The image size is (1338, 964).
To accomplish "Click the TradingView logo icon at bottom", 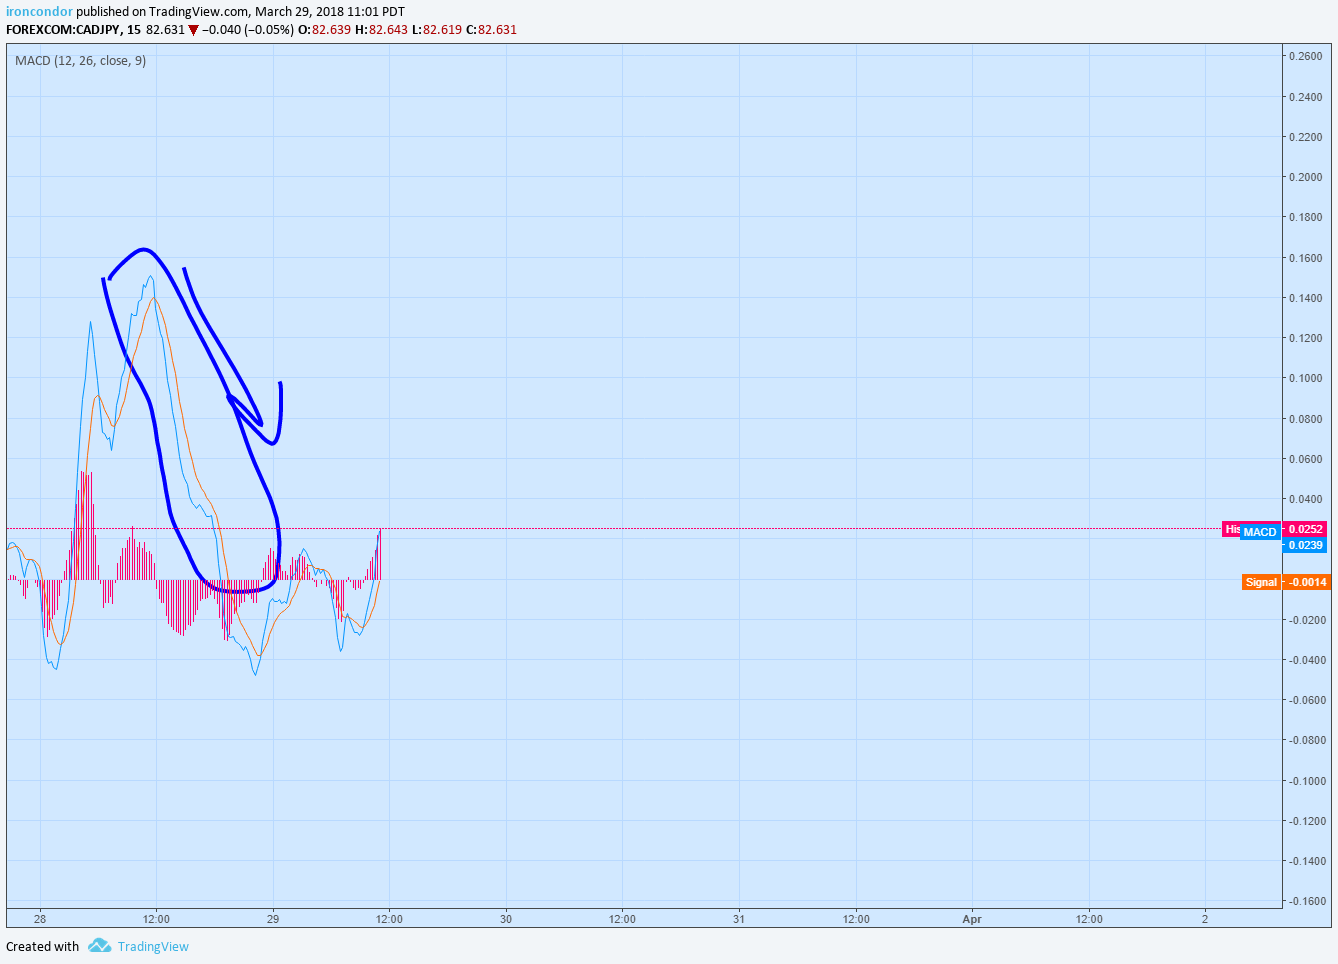I will coord(99,945).
